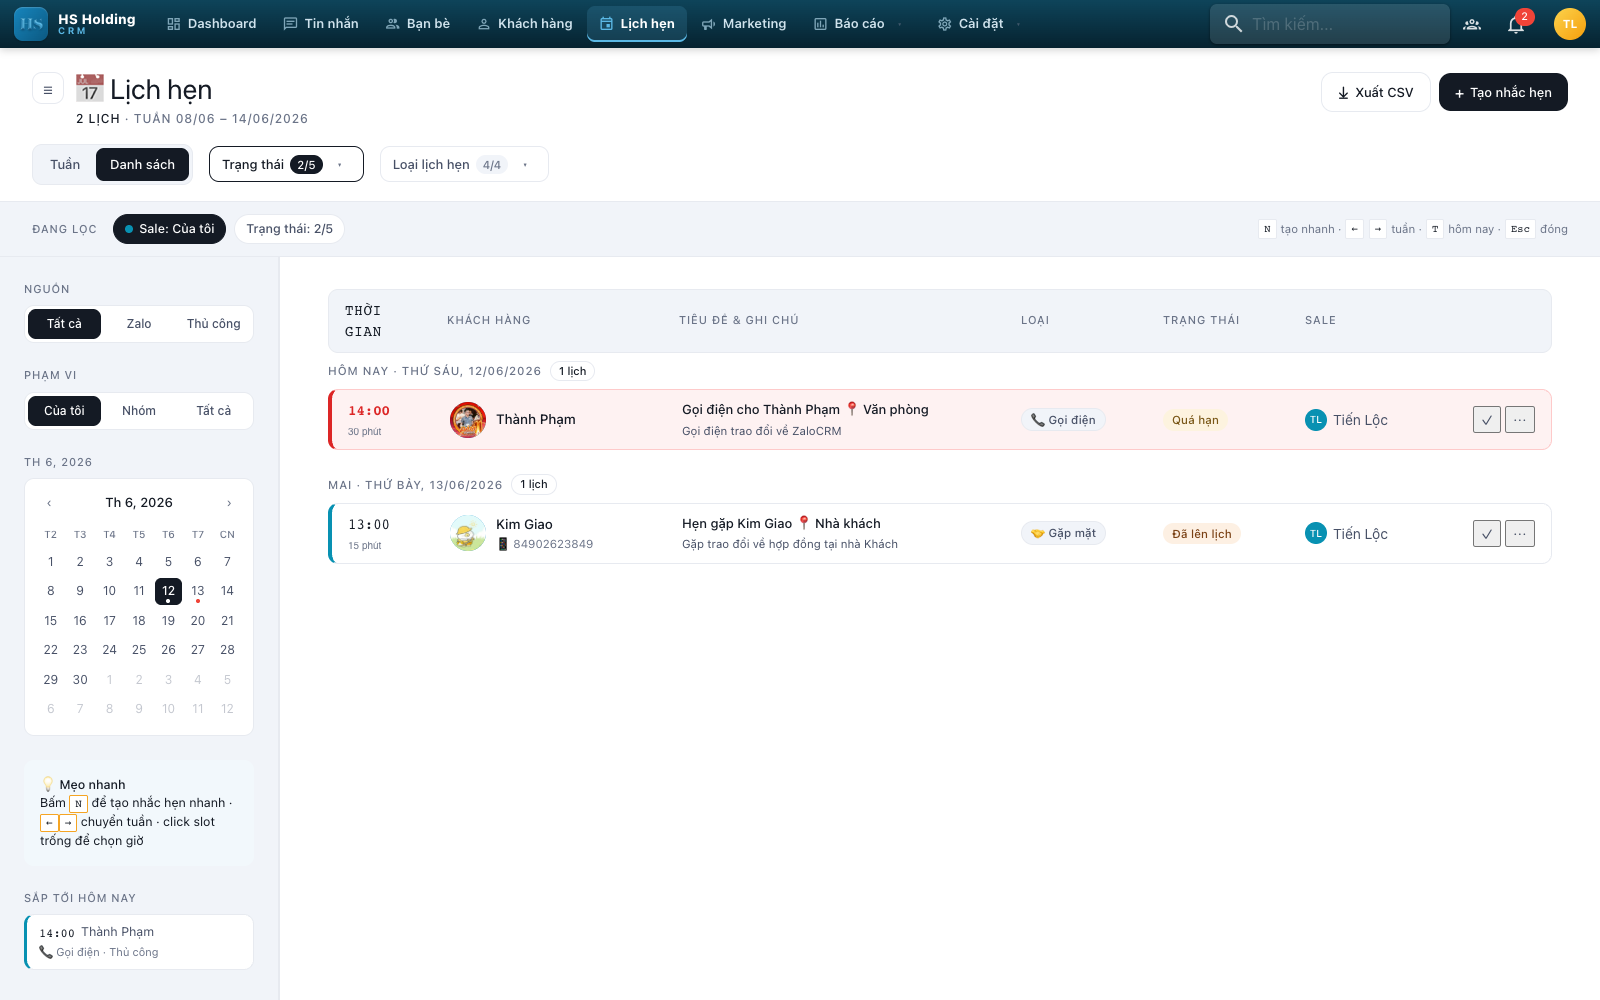The width and height of the screenshot is (1600, 1000).
Task: Open the Dashboard tab
Action: (211, 24)
